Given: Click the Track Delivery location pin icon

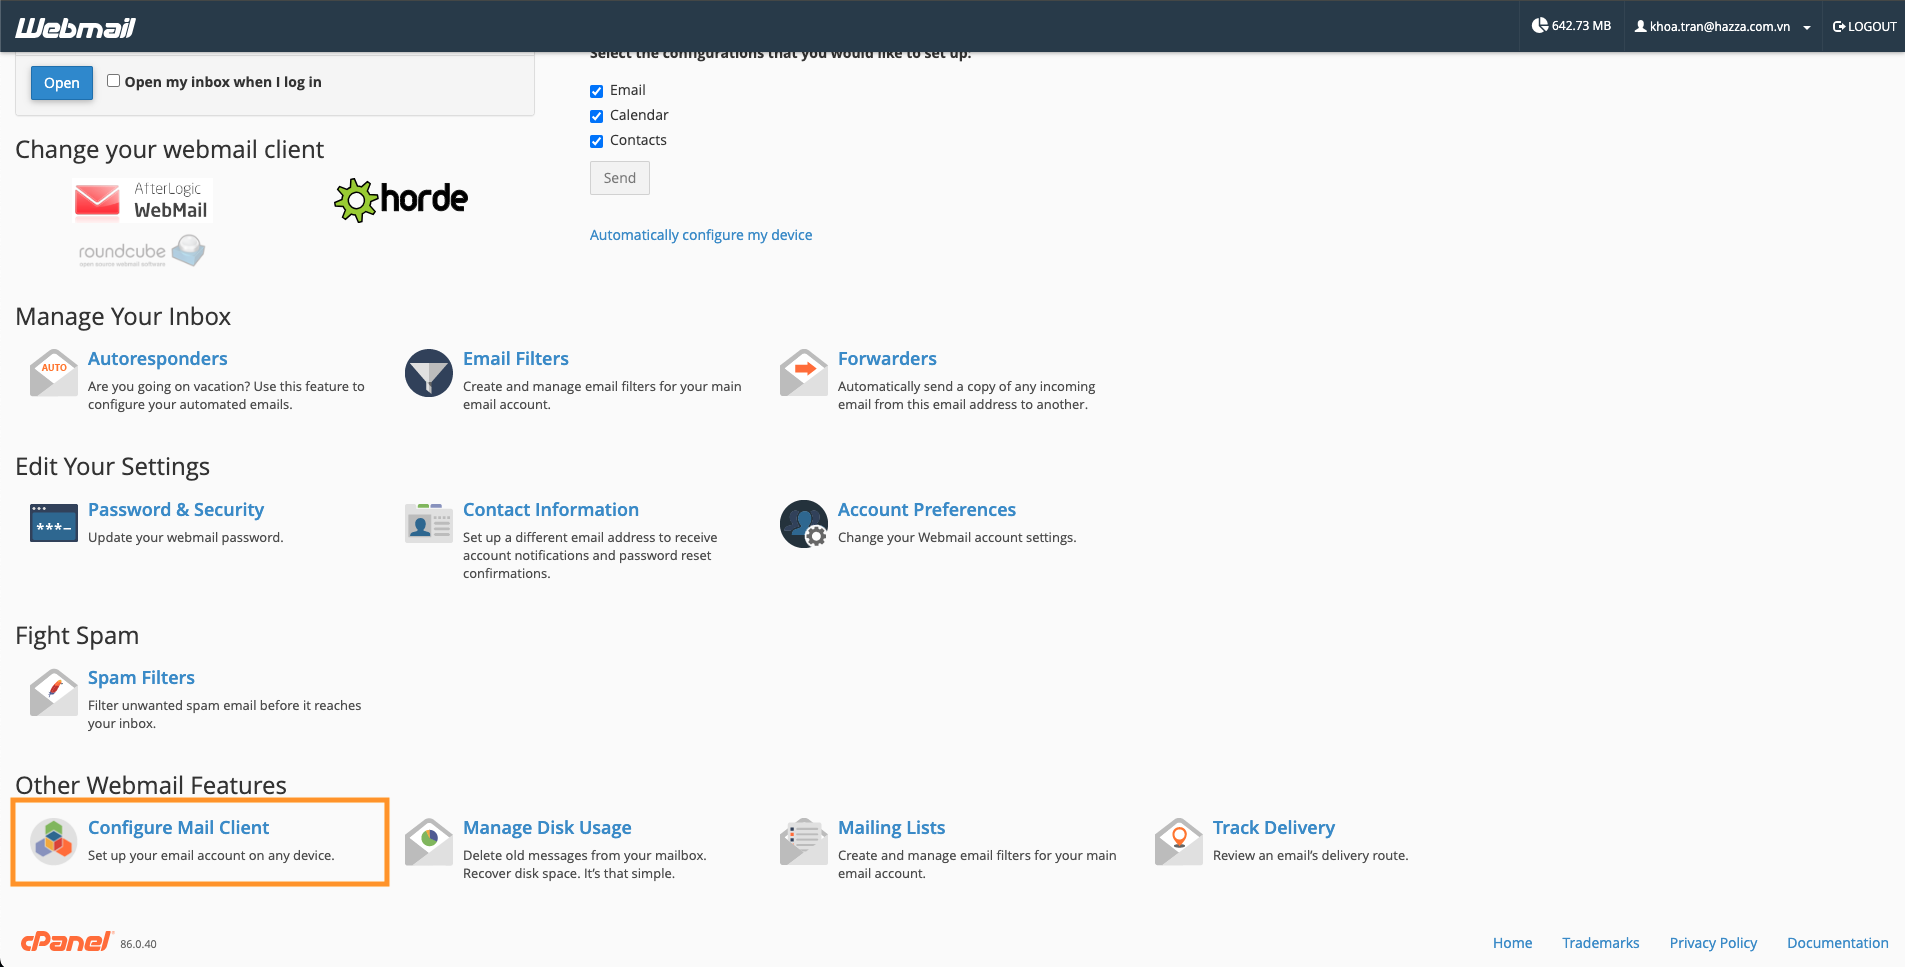Looking at the screenshot, I should [1178, 841].
